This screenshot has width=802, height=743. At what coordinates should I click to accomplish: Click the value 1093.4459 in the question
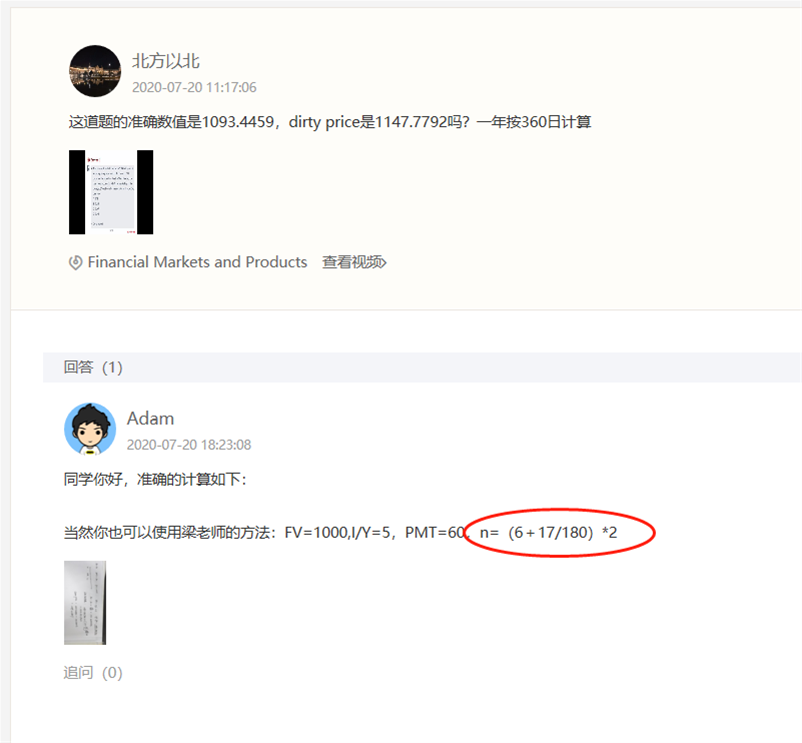[x=238, y=122]
